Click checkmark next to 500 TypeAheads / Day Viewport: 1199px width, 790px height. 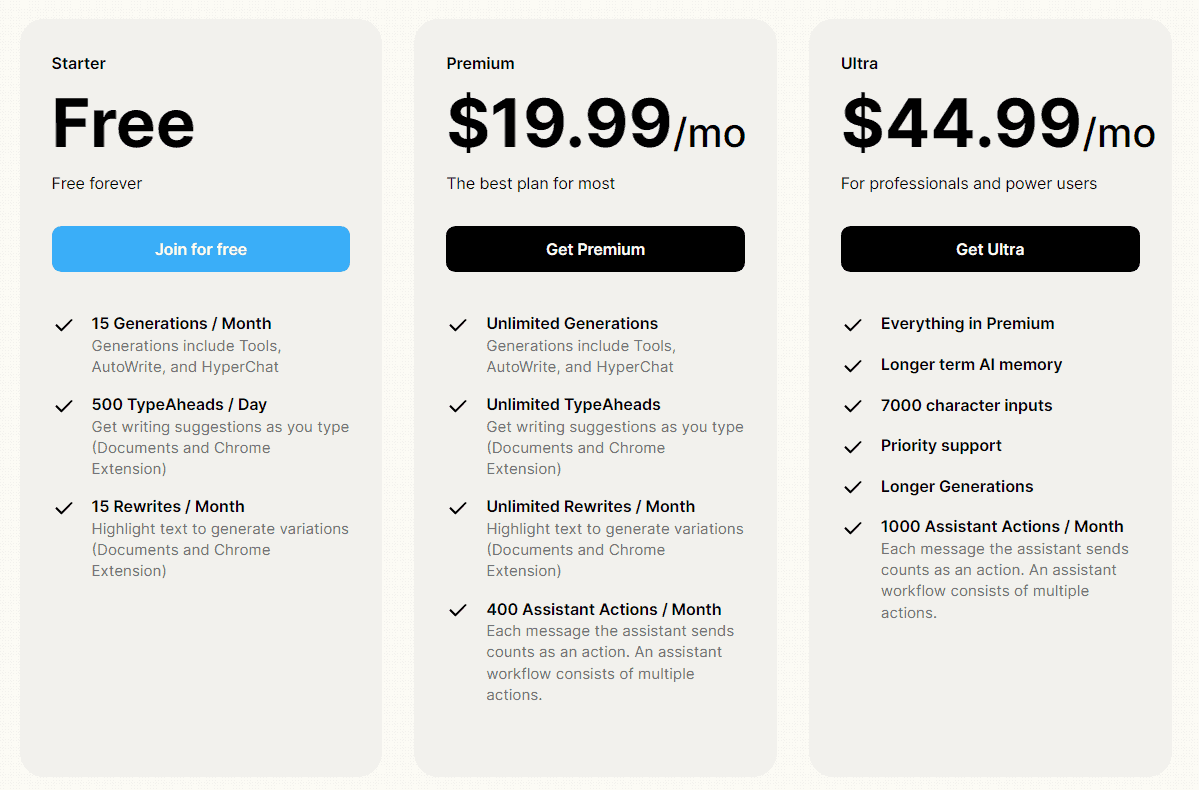coord(64,406)
